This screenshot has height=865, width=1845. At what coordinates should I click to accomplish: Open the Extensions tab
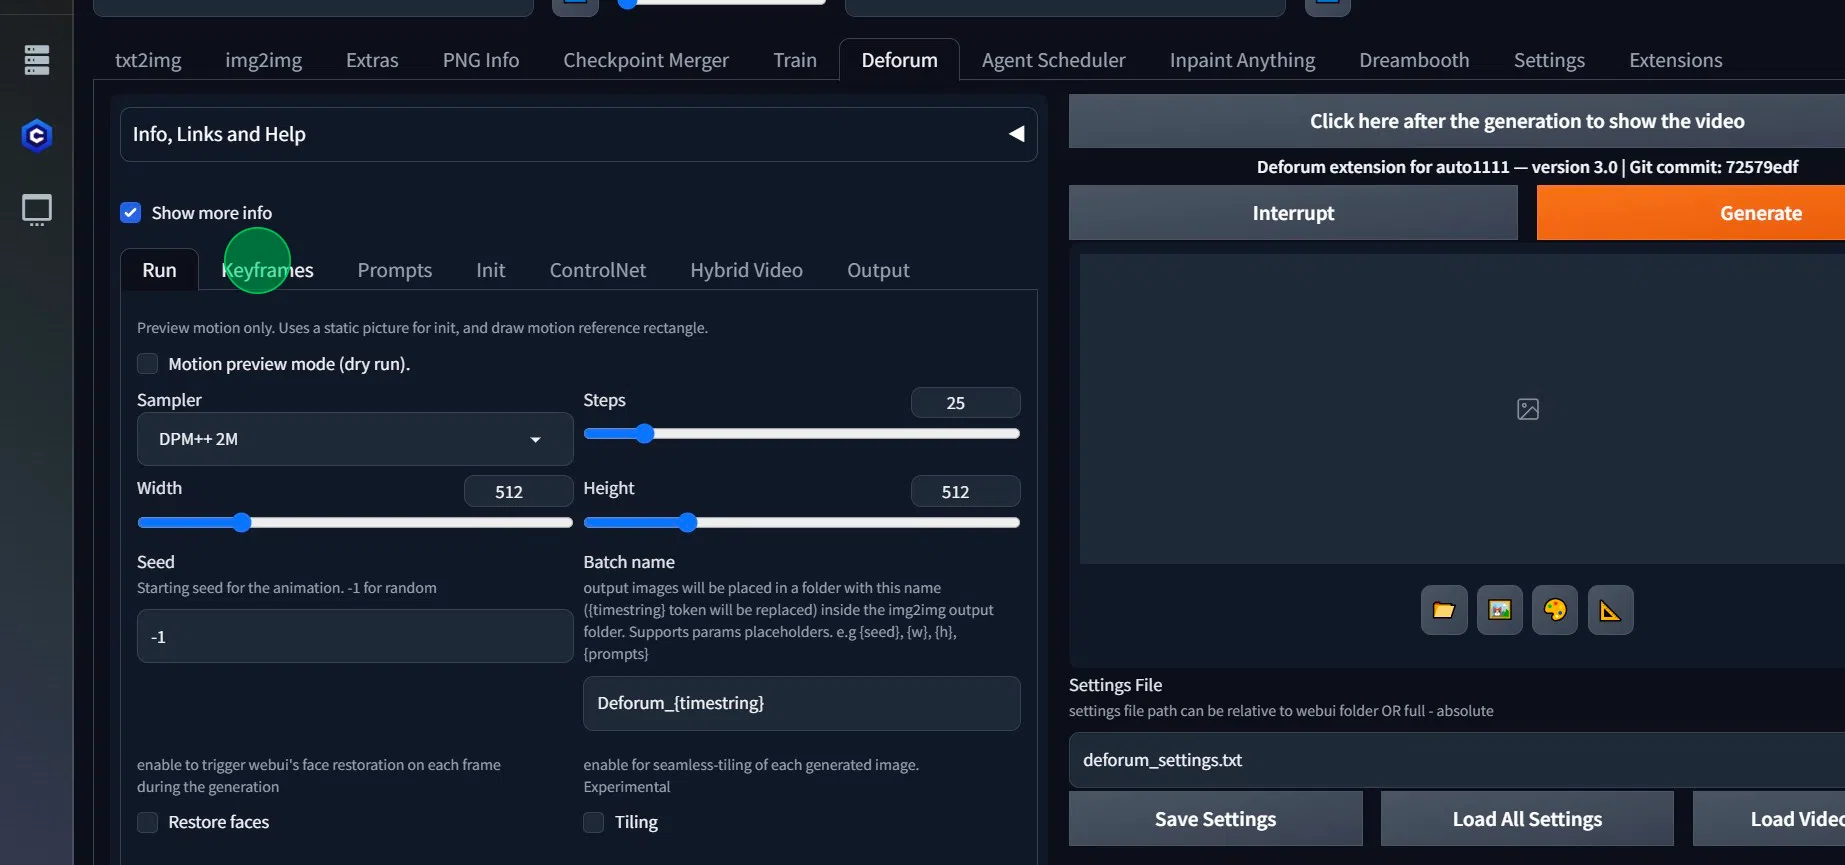click(x=1676, y=60)
